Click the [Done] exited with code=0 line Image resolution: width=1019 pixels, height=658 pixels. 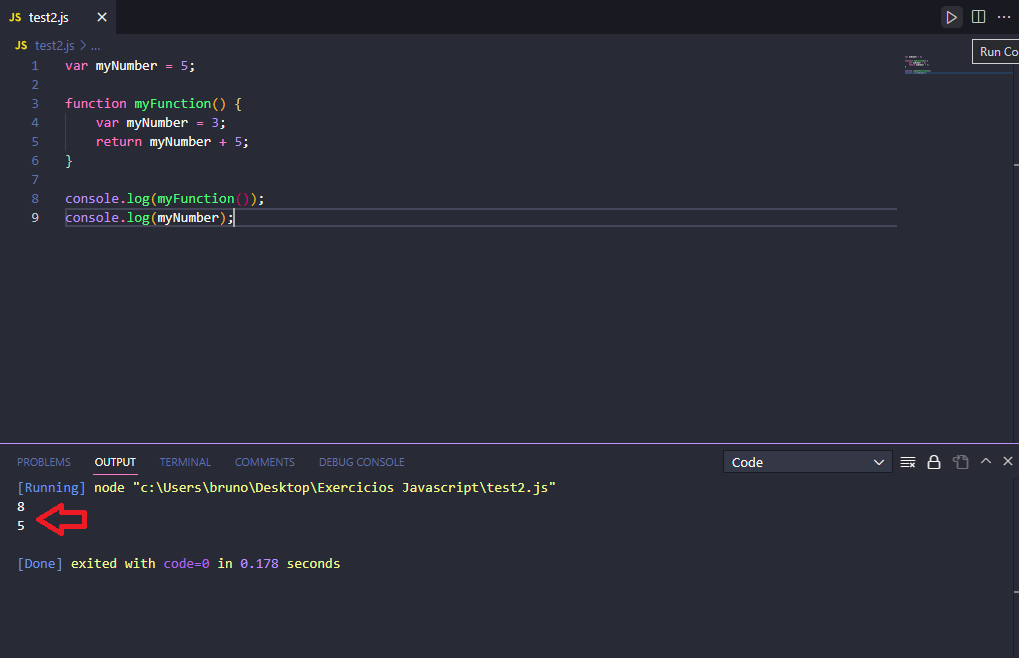(179, 563)
